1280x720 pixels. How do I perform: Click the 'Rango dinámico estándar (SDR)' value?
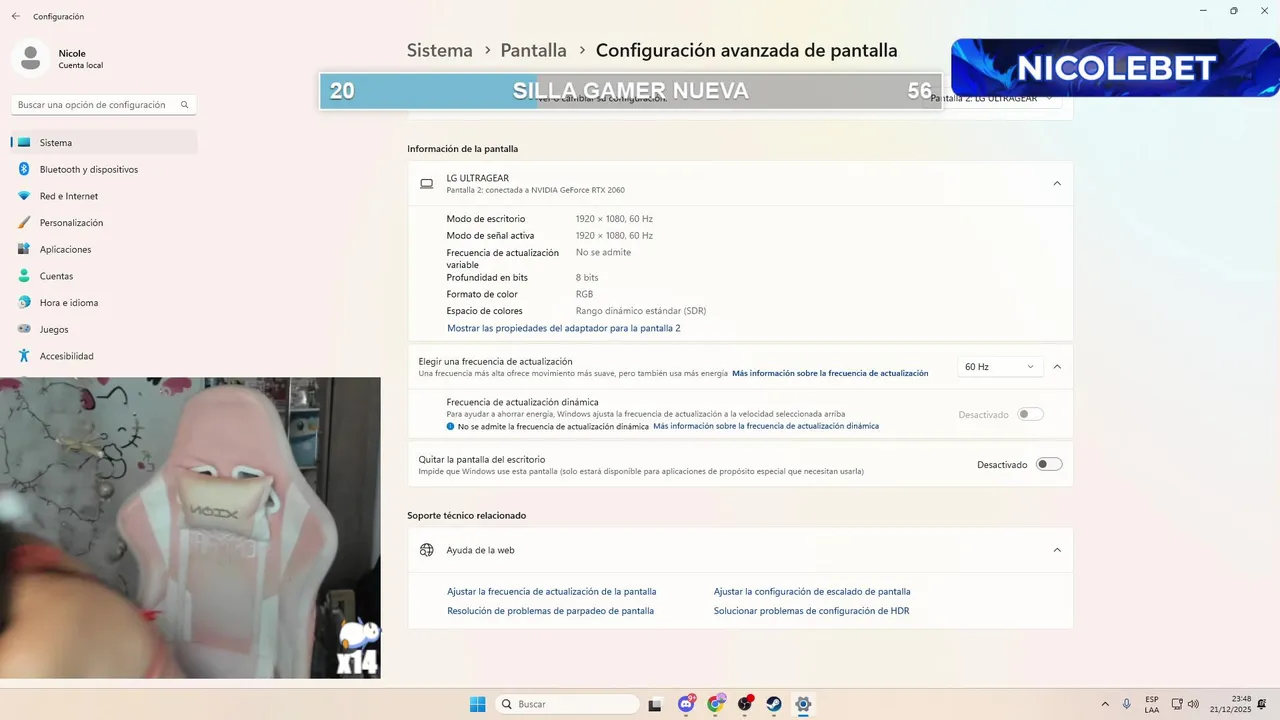pyautogui.click(x=641, y=311)
